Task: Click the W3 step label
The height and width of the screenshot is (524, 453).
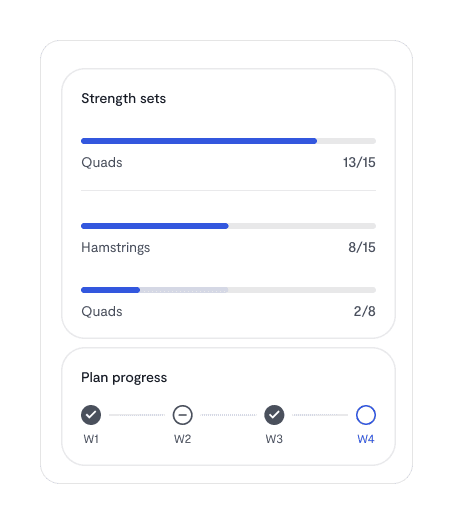Action: tap(274, 439)
